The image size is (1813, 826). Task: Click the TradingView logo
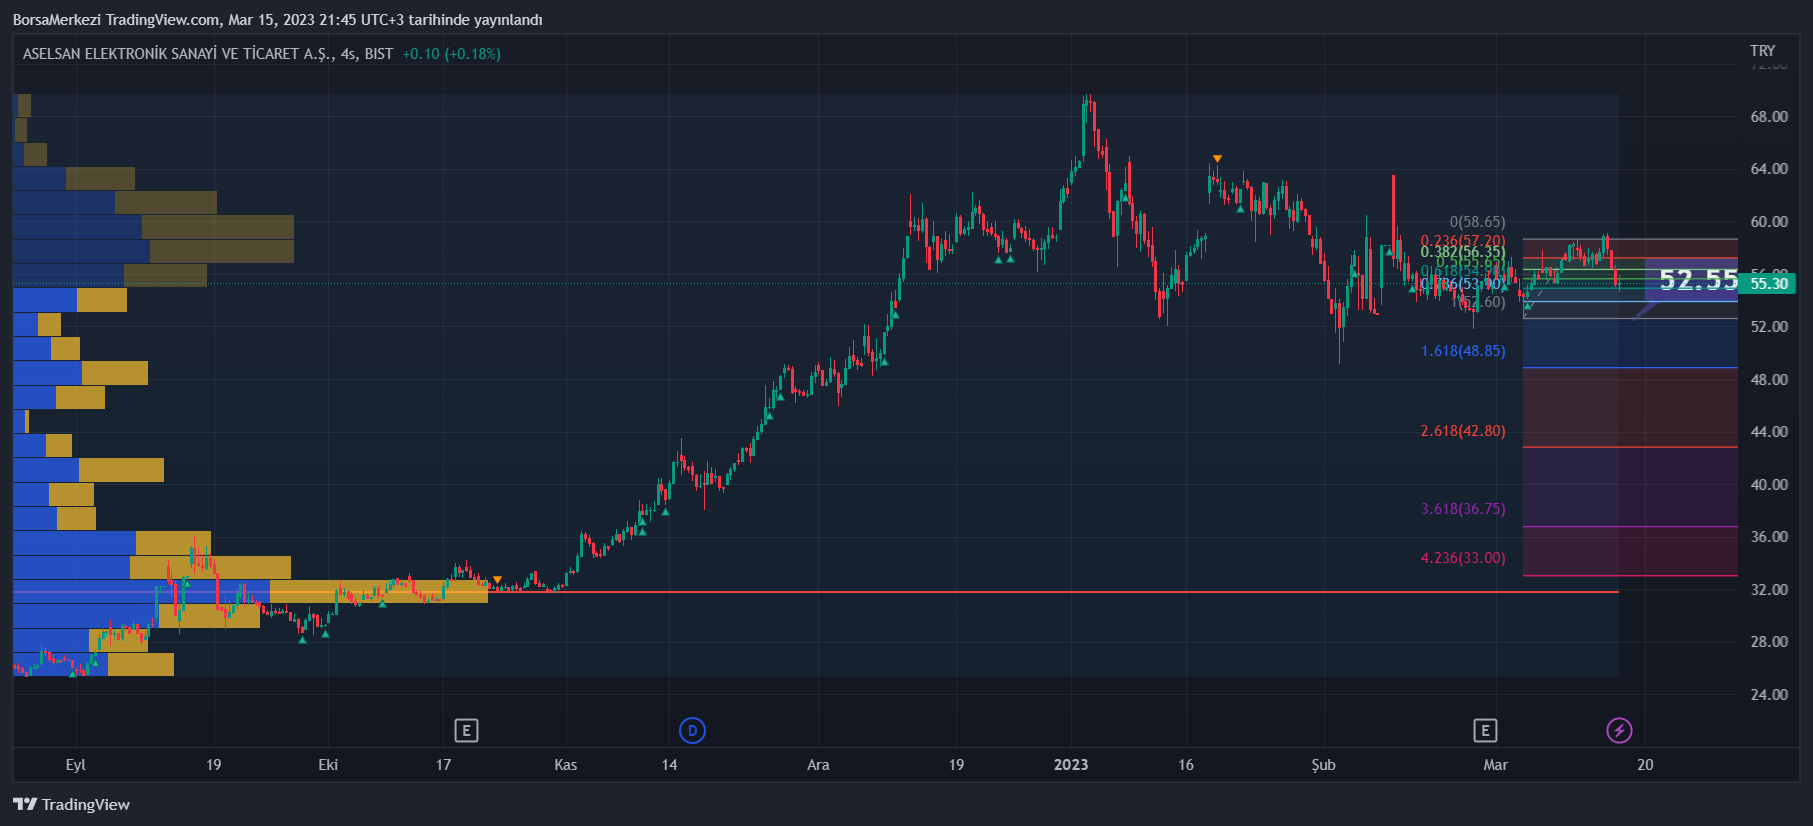point(71,804)
